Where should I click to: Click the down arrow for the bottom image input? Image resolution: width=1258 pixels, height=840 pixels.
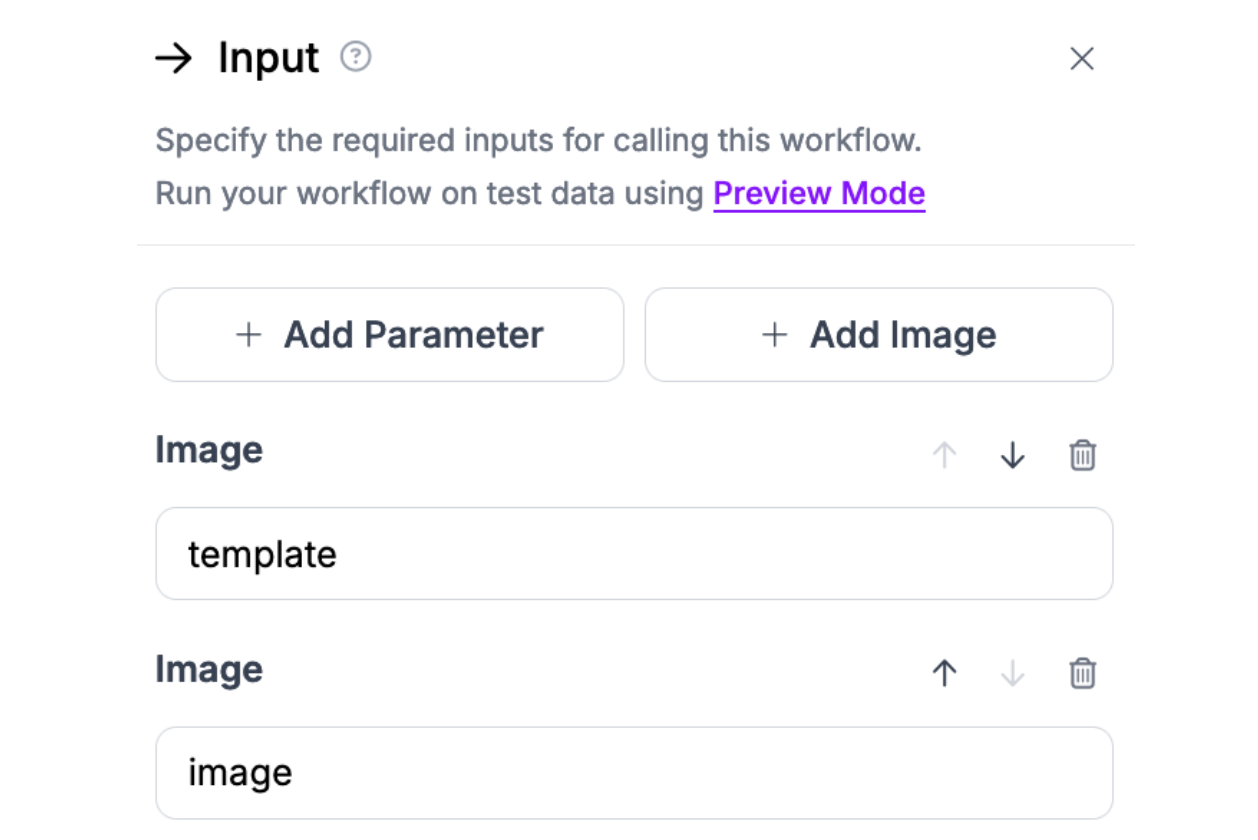pos(1013,674)
